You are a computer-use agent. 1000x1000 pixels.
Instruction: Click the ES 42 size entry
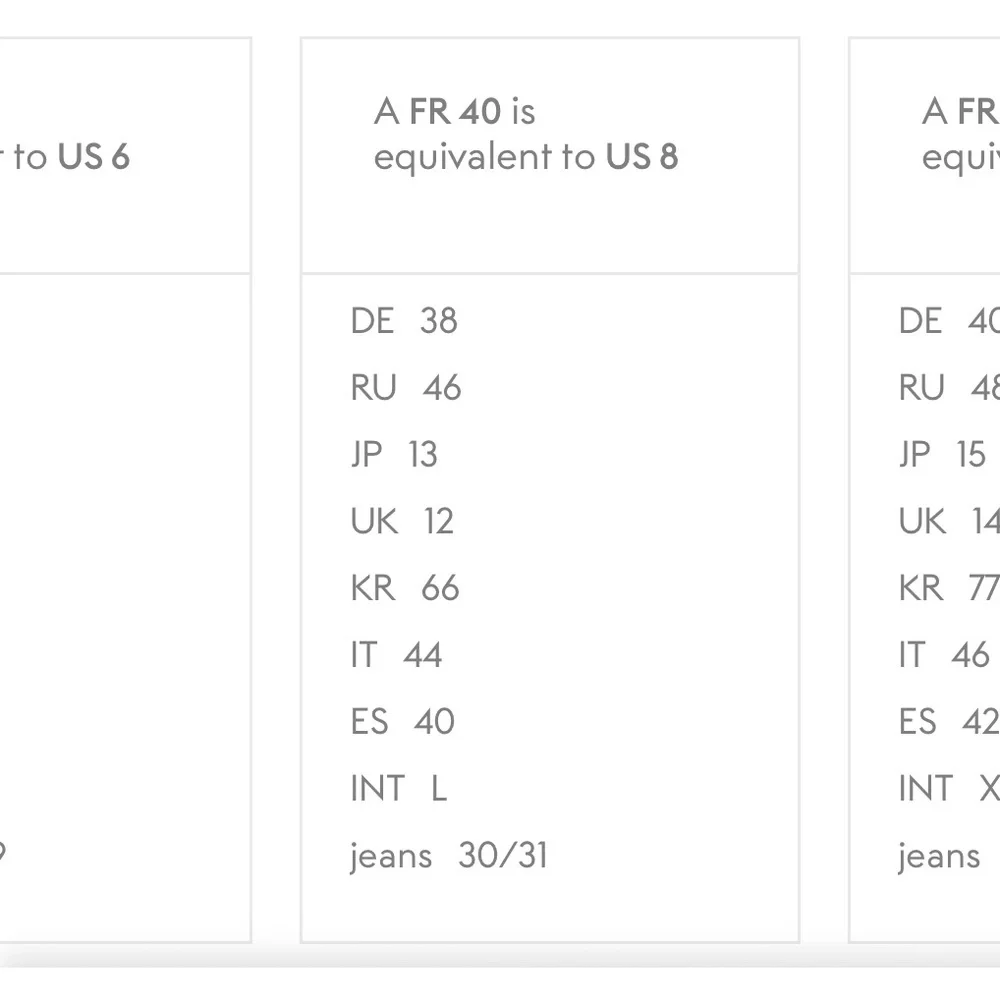(949, 722)
